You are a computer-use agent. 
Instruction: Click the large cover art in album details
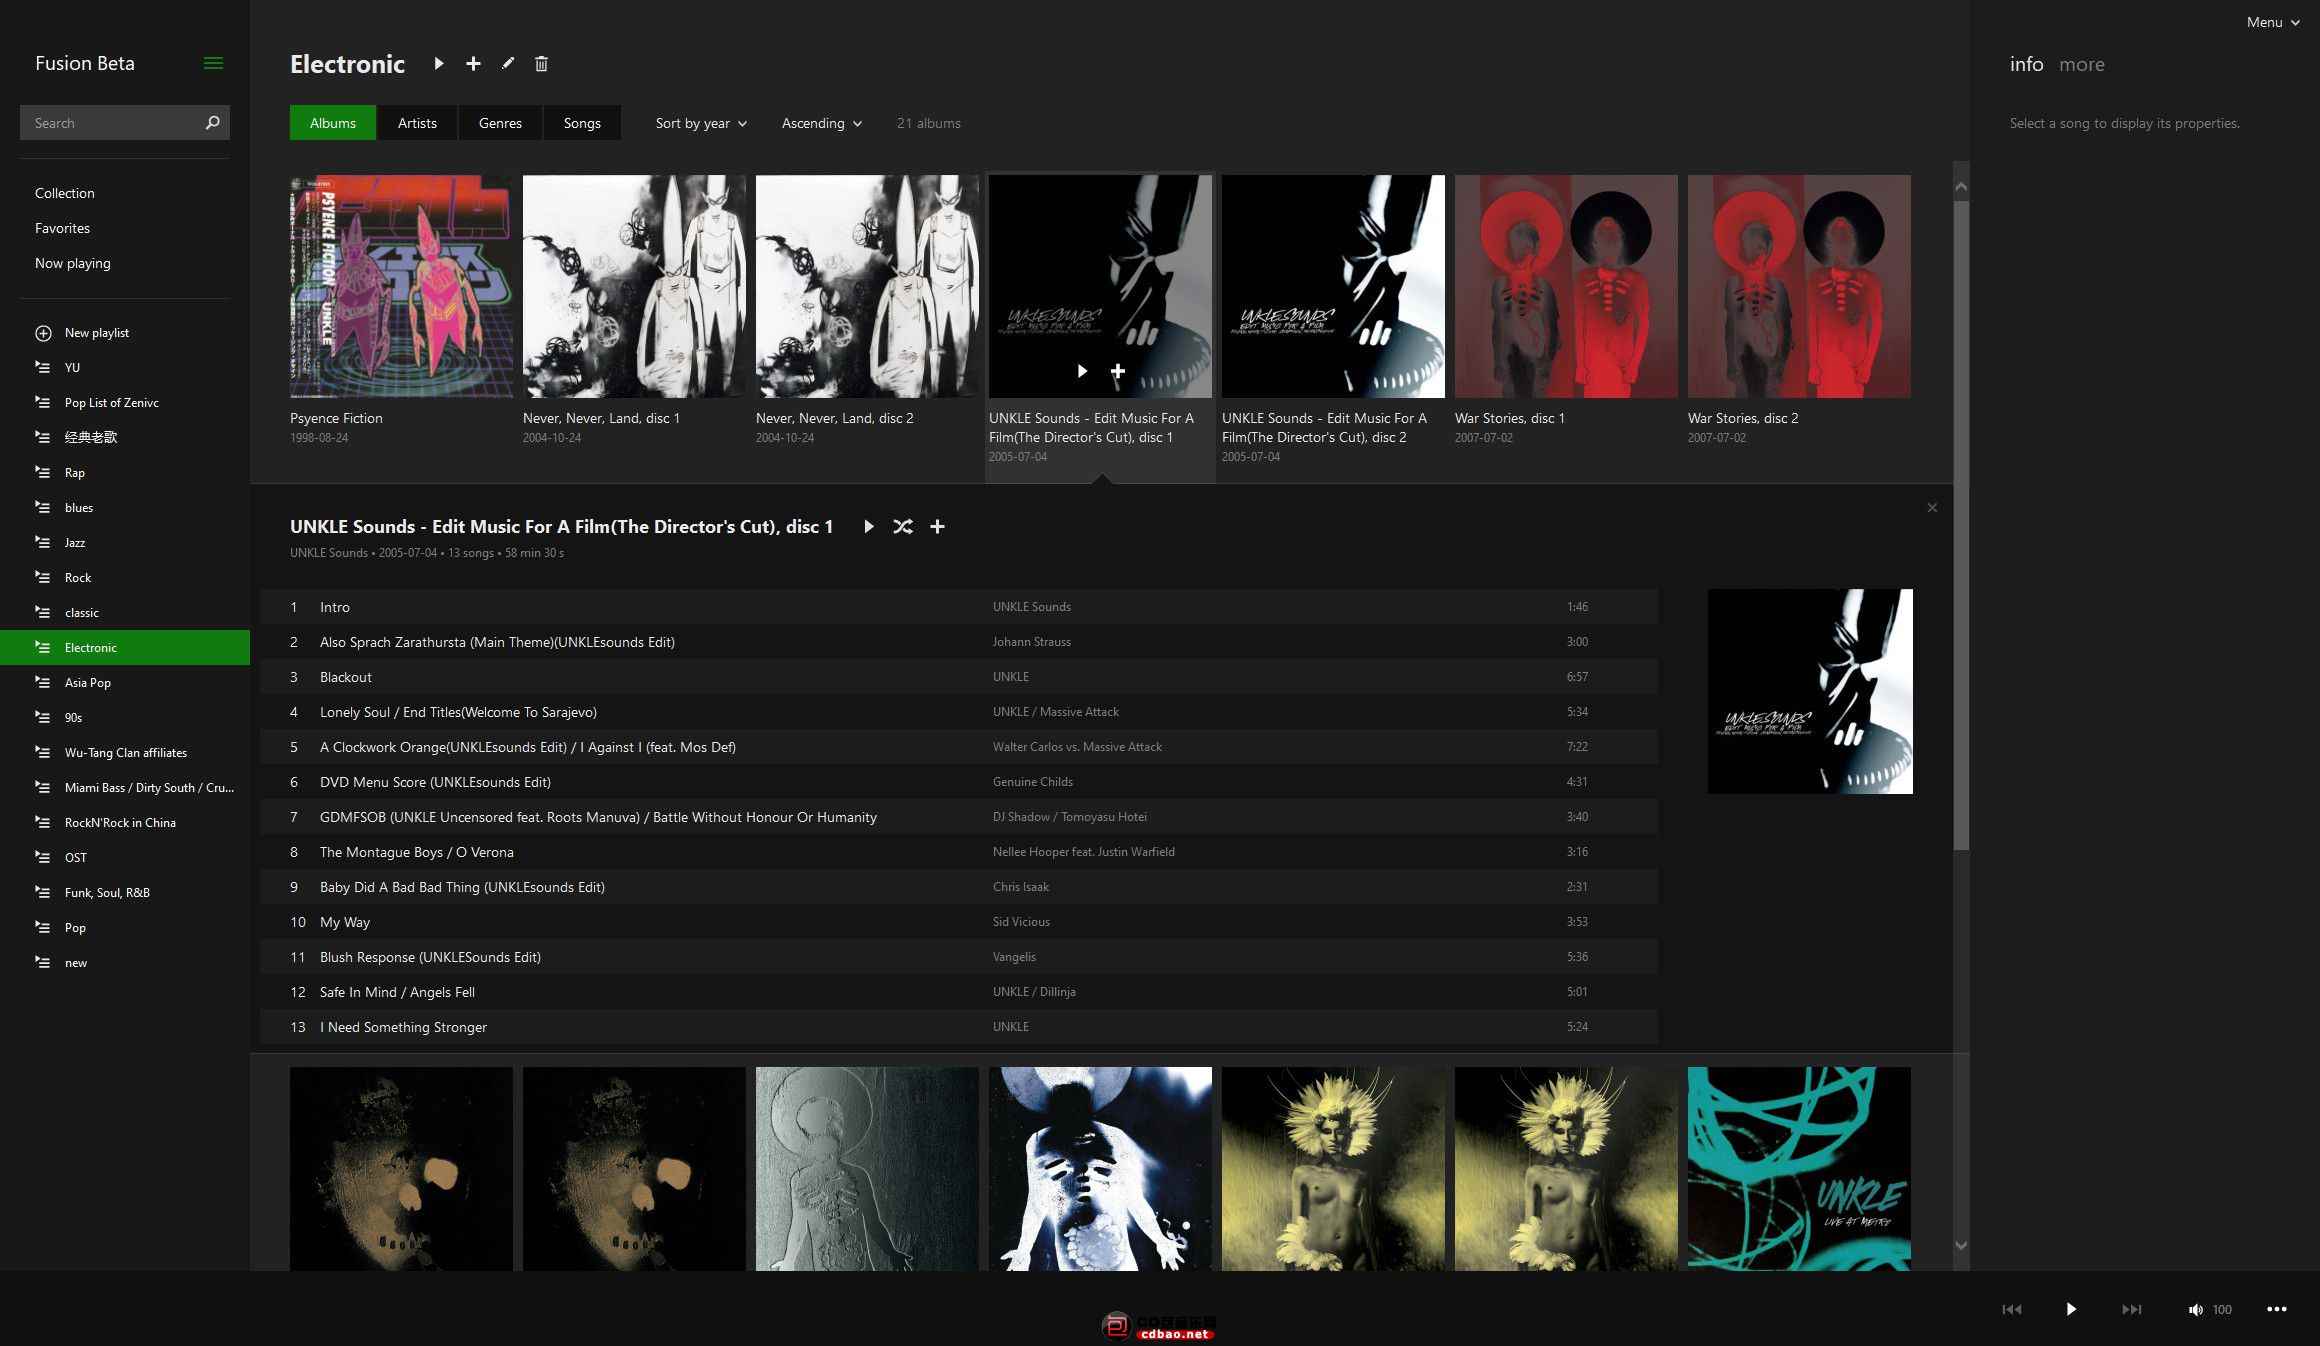pyautogui.click(x=1810, y=691)
